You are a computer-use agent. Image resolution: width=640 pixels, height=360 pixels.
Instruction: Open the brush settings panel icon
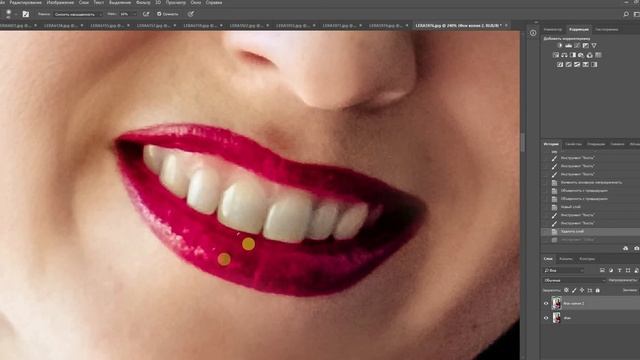pos(26,14)
